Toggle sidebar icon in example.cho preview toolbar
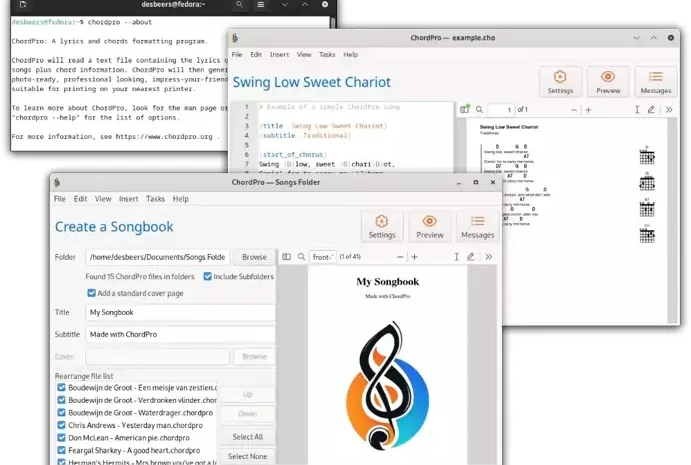Image resolution: width=691 pixels, height=465 pixels. [x=464, y=109]
